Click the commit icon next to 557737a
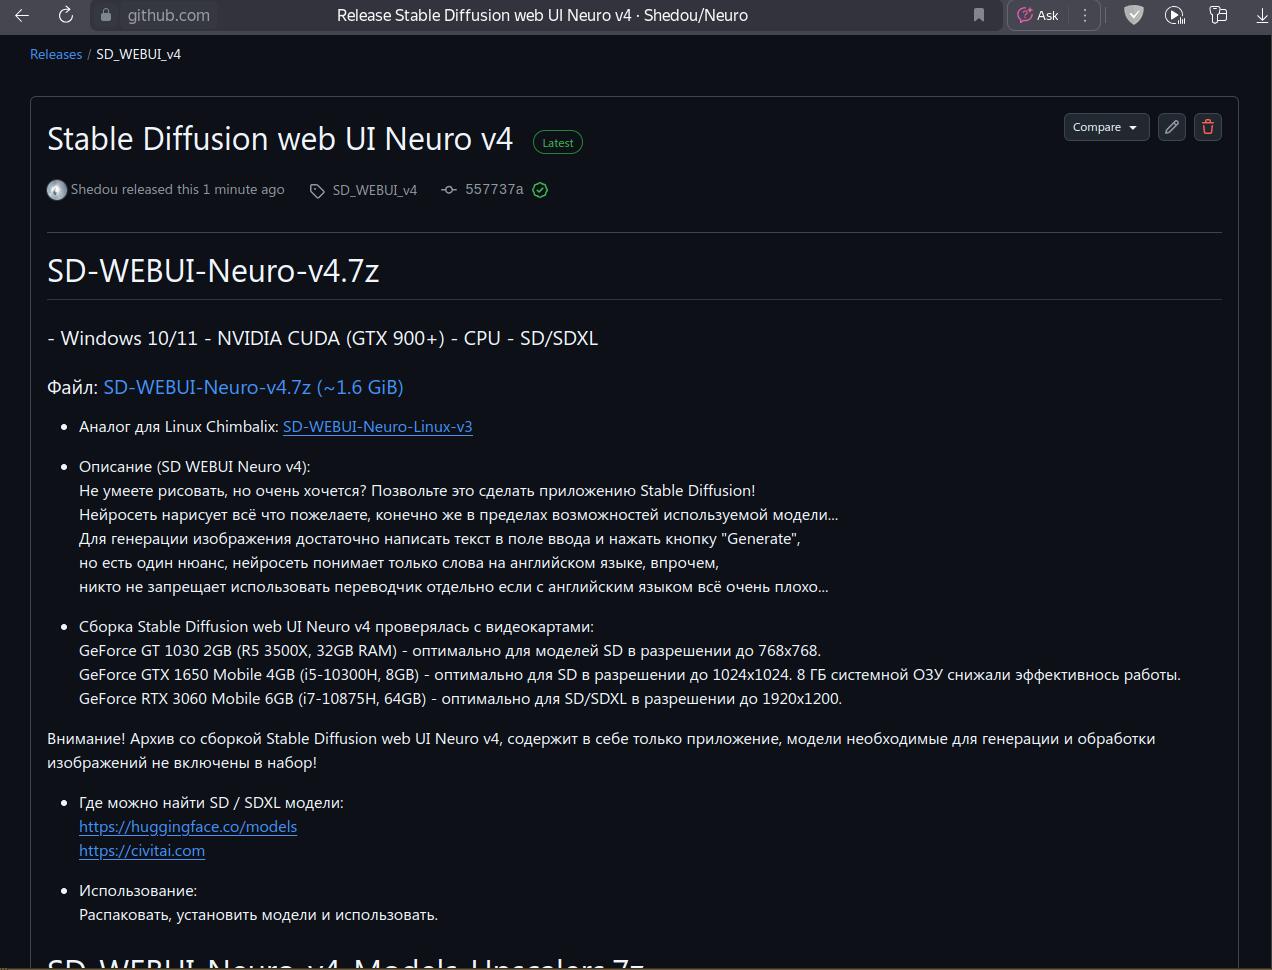This screenshot has height=970, width=1272. click(x=449, y=190)
